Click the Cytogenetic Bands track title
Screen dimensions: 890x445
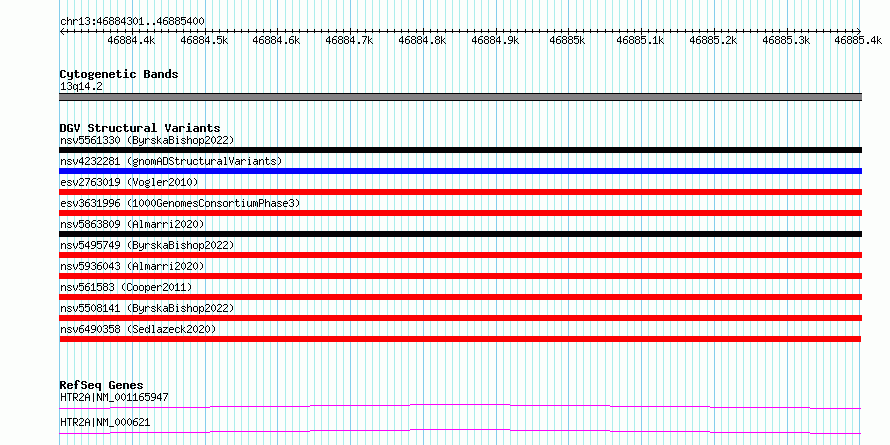pyautogui.click(x=119, y=74)
